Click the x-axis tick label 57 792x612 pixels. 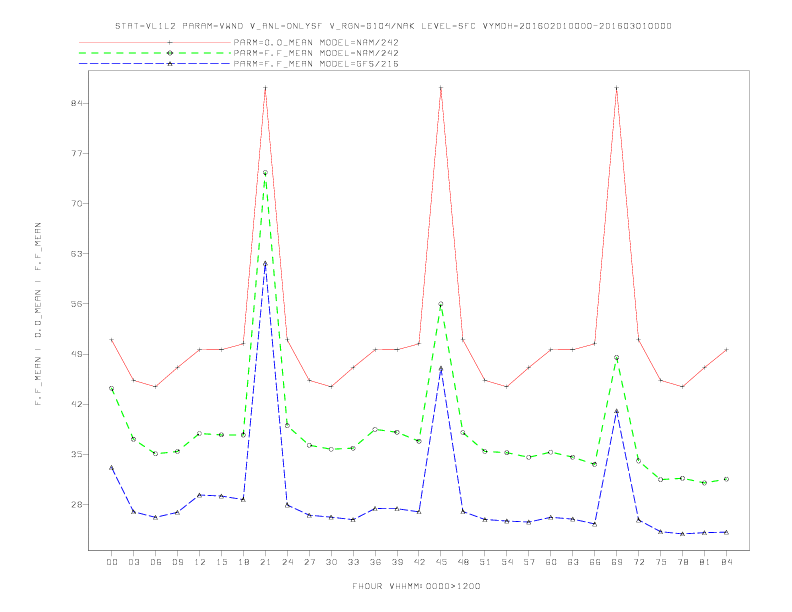pyautogui.click(x=529, y=562)
